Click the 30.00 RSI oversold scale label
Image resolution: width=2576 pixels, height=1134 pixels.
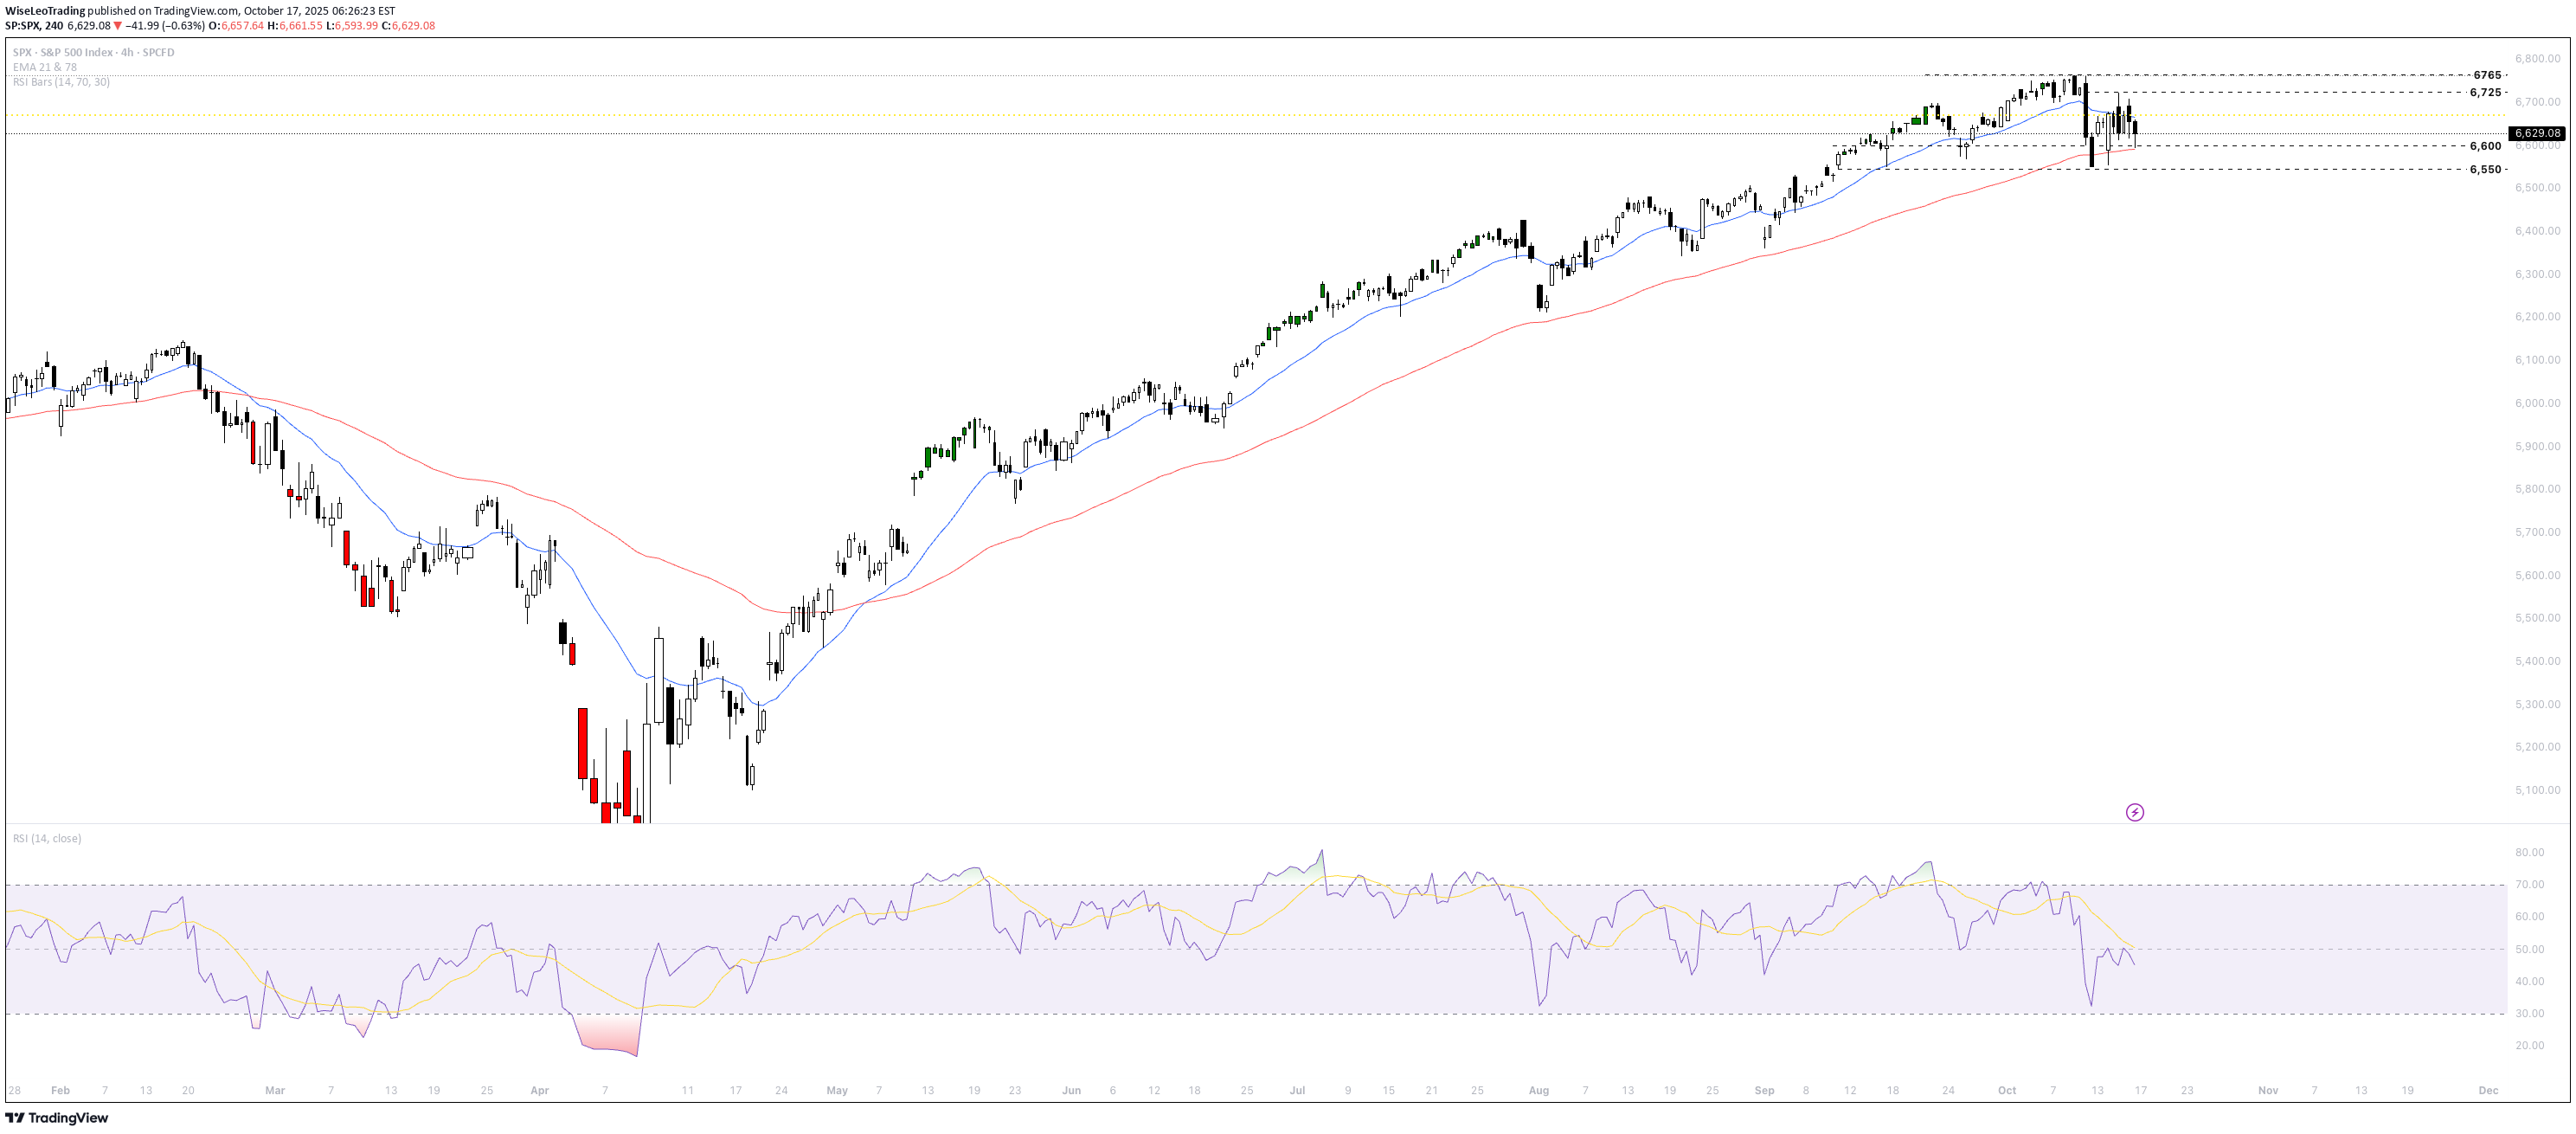click(2529, 1013)
